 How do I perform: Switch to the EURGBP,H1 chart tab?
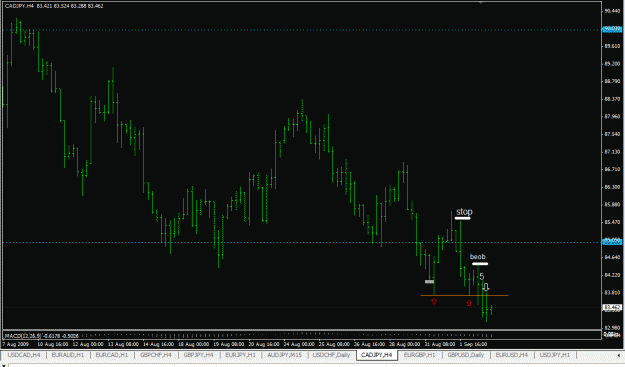coord(419,355)
